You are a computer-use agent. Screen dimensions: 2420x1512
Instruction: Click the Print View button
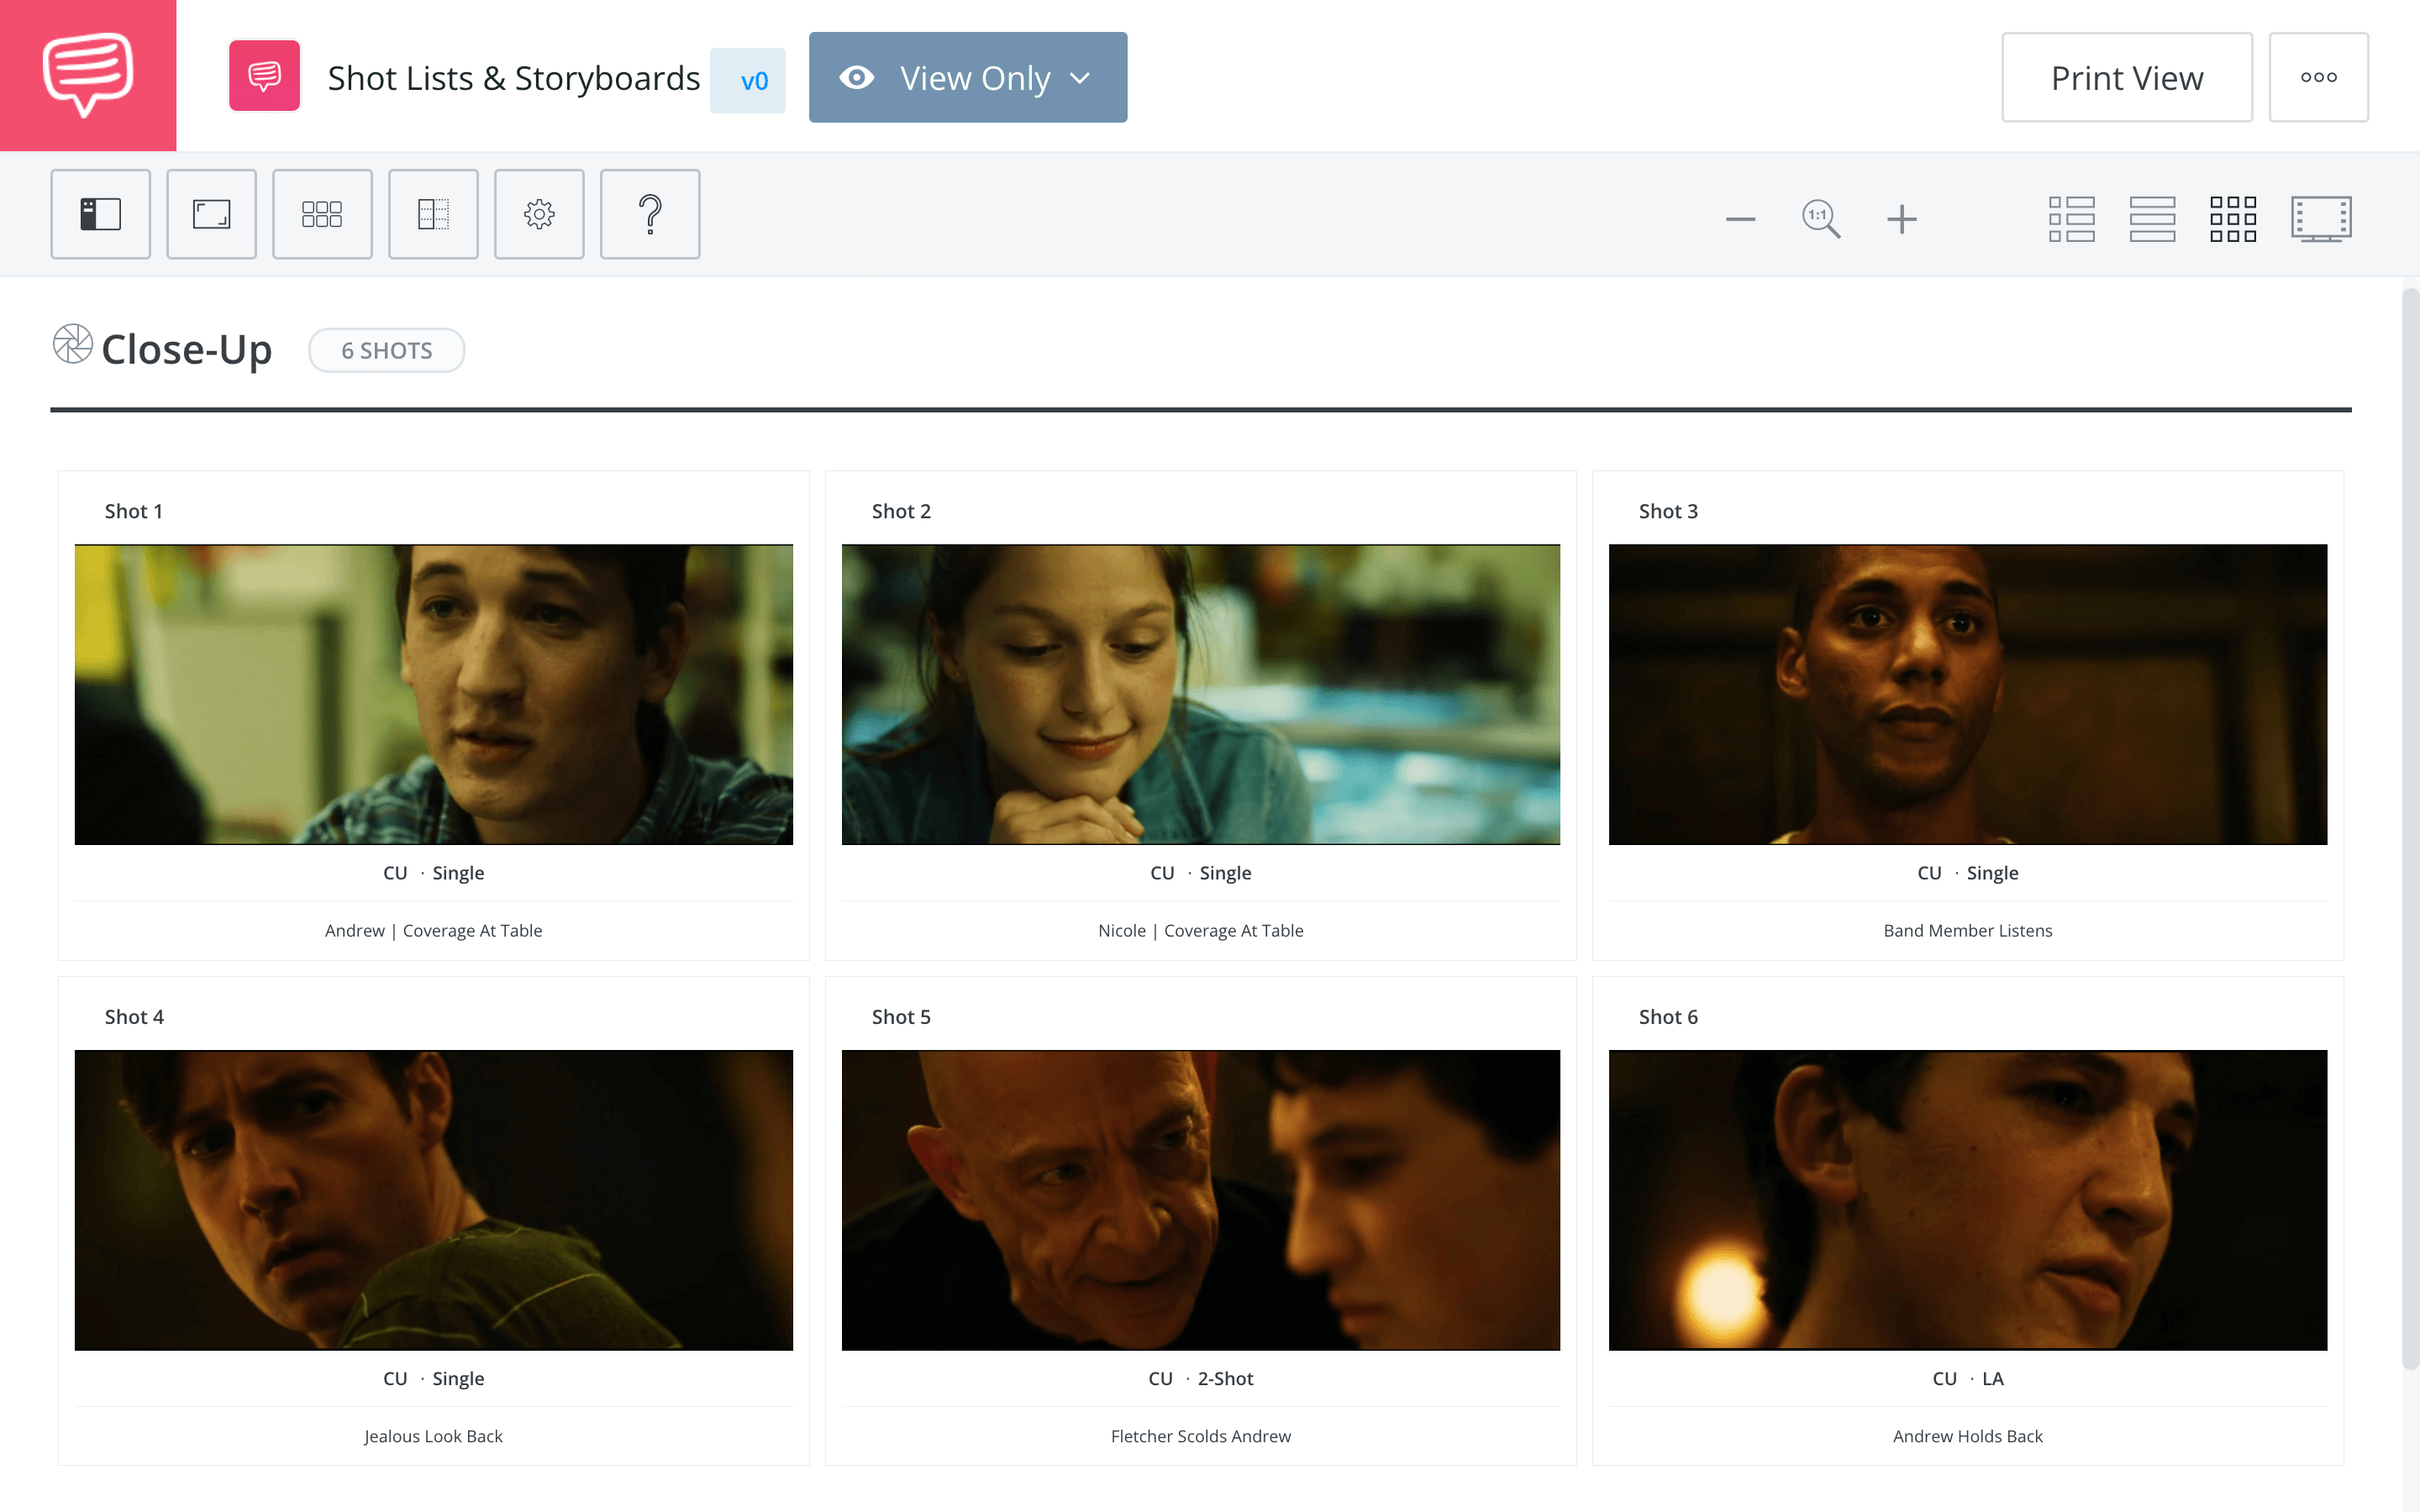[2126, 77]
